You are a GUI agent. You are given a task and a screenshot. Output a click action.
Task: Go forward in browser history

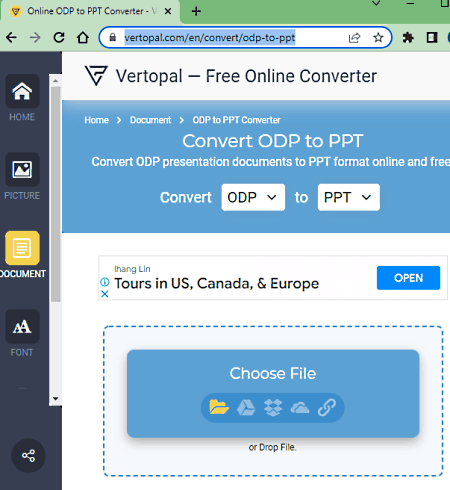coord(35,37)
